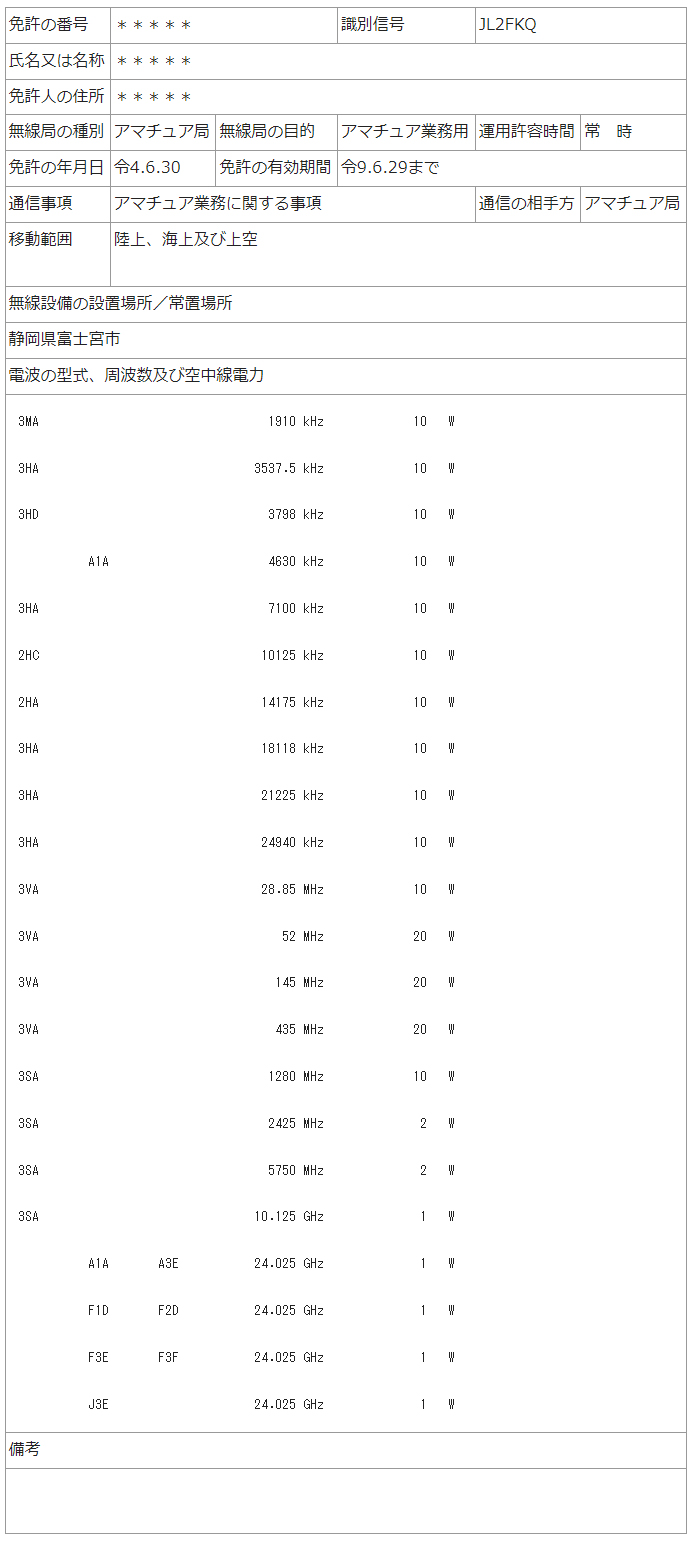Click the 氏名又は名称 label cell

coord(57,61)
